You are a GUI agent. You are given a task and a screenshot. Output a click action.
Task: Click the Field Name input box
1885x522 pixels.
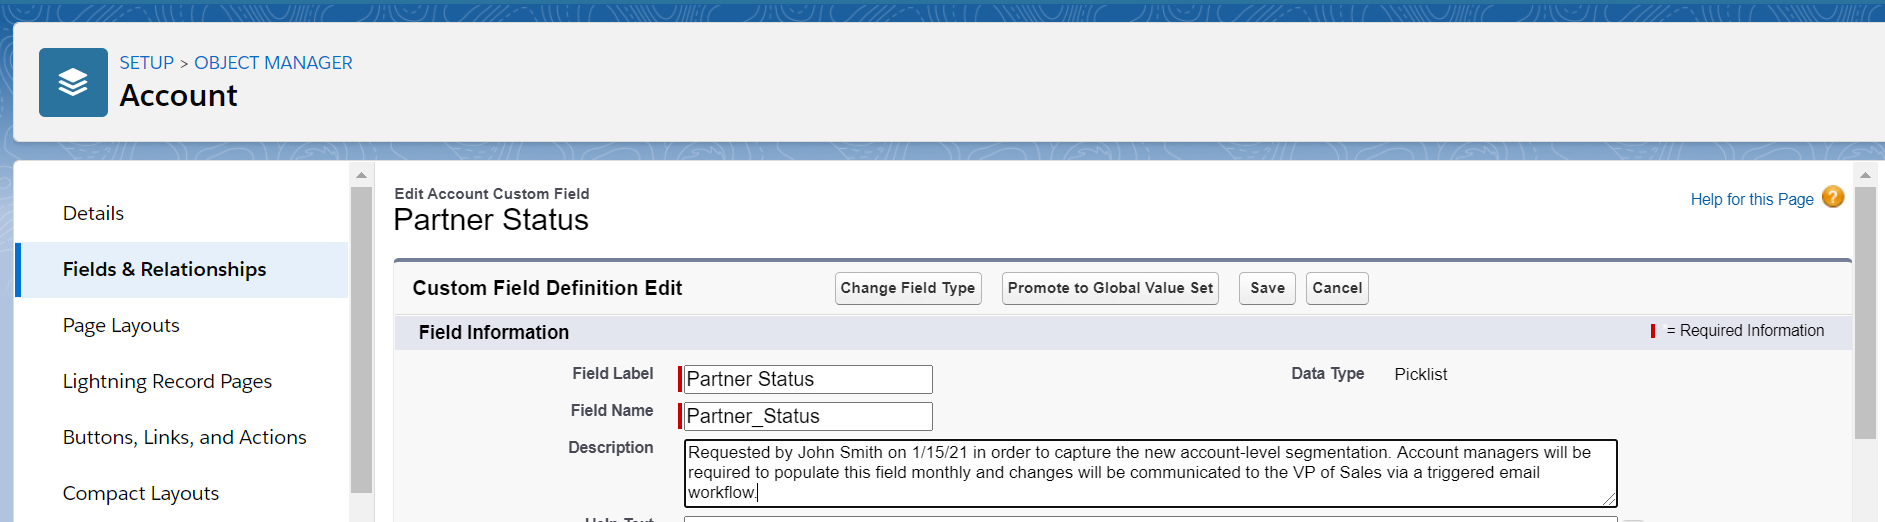[808, 416]
